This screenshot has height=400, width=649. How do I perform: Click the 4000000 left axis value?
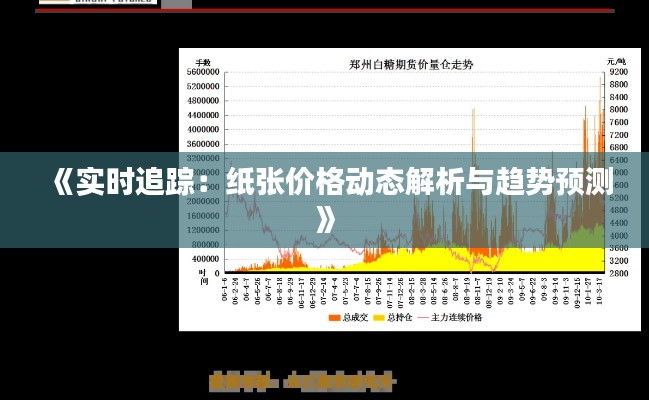pyautogui.click(x=203, y=129)
